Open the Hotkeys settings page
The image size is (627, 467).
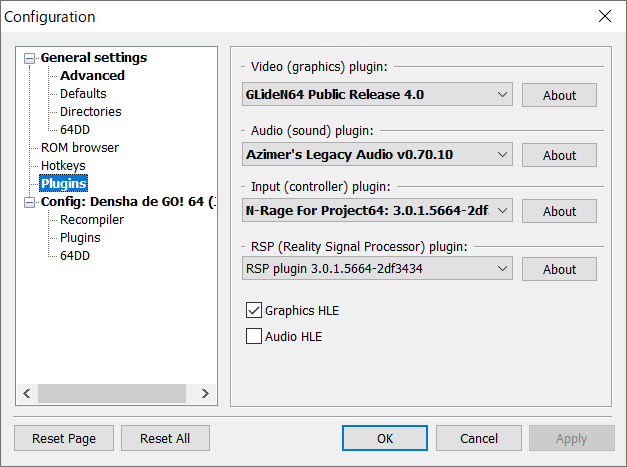[63, 166]
